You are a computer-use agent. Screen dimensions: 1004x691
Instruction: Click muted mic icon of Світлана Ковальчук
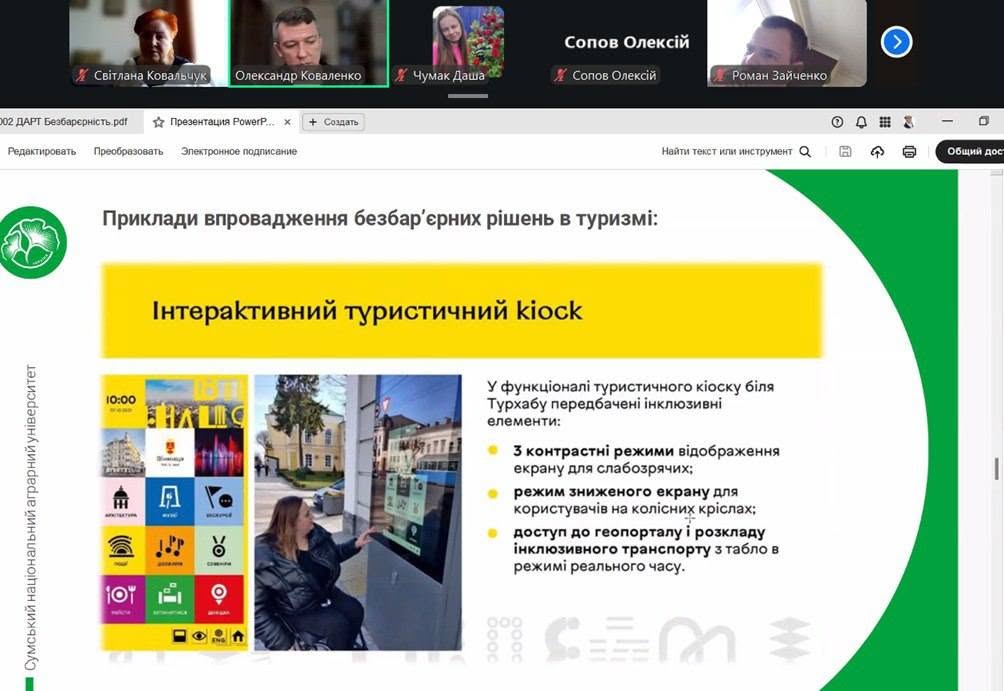pos(81,76)
